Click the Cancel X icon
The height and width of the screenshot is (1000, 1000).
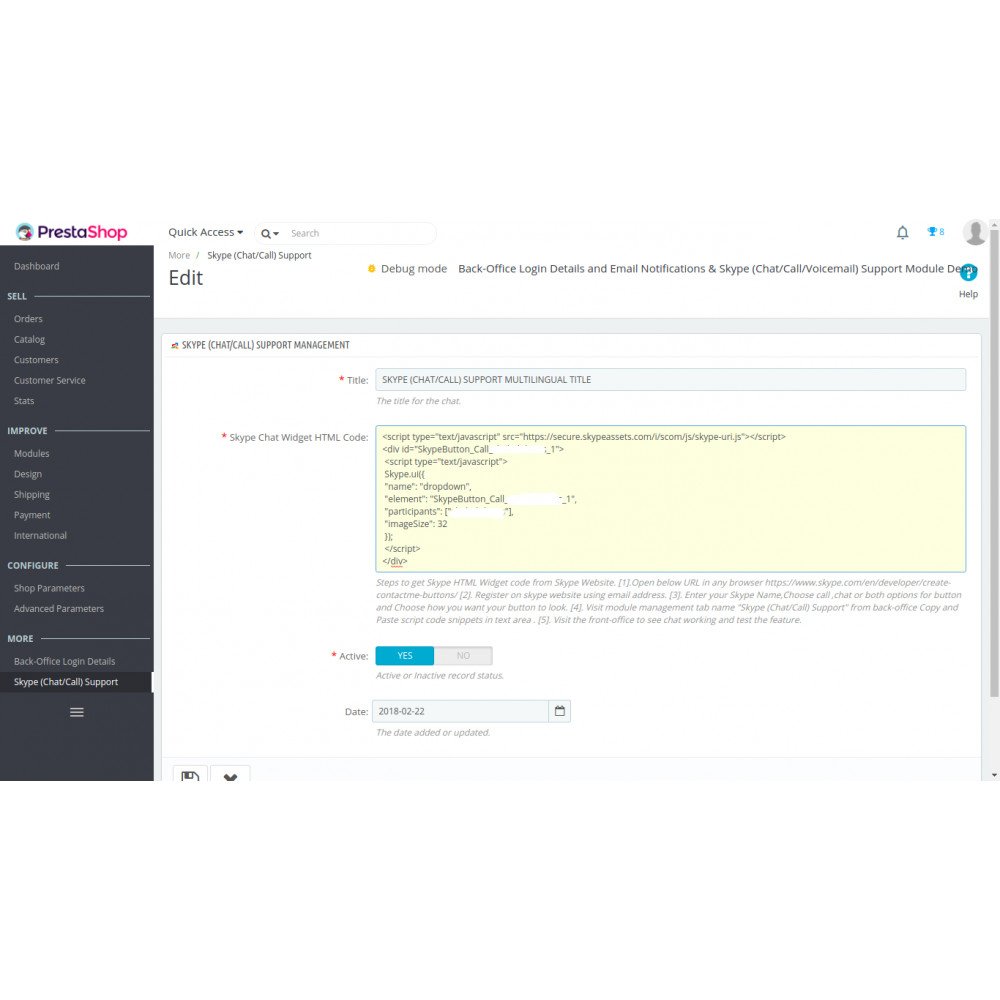click(230, 775)
